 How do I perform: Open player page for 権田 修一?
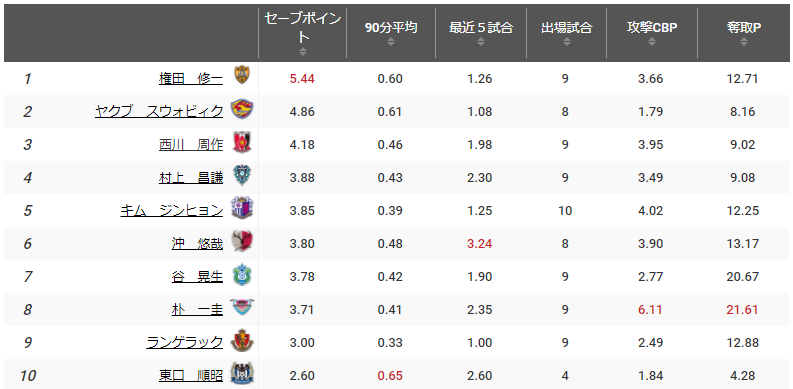(191, 79)
